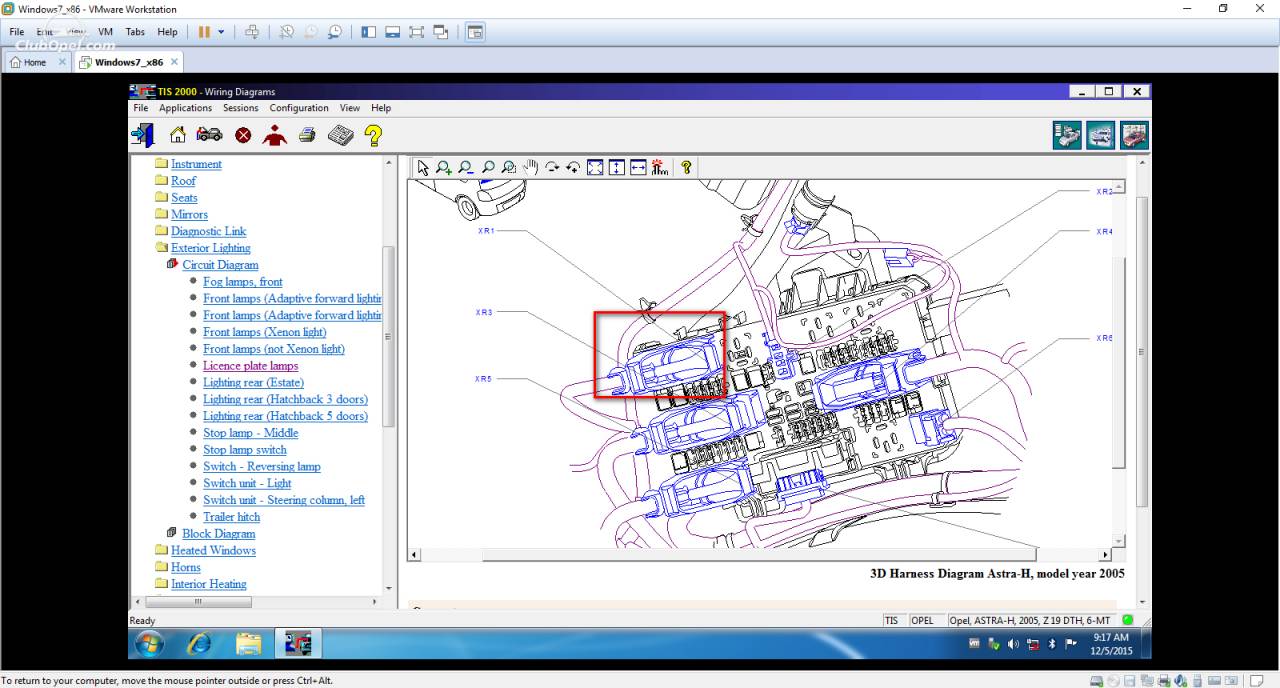1280x688 pixels.
Task: Click the first top-right TIS application icon
Action: point(1068,135)
